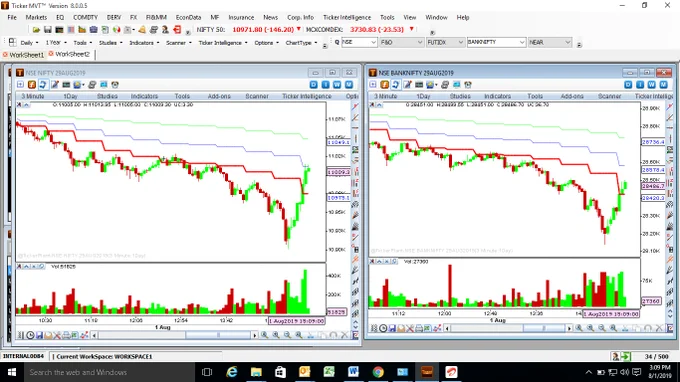680x382 pixels.
Task: Click 1Day in NIFTY chart menu
Action: pyautogui.click(x=70, y=96)
